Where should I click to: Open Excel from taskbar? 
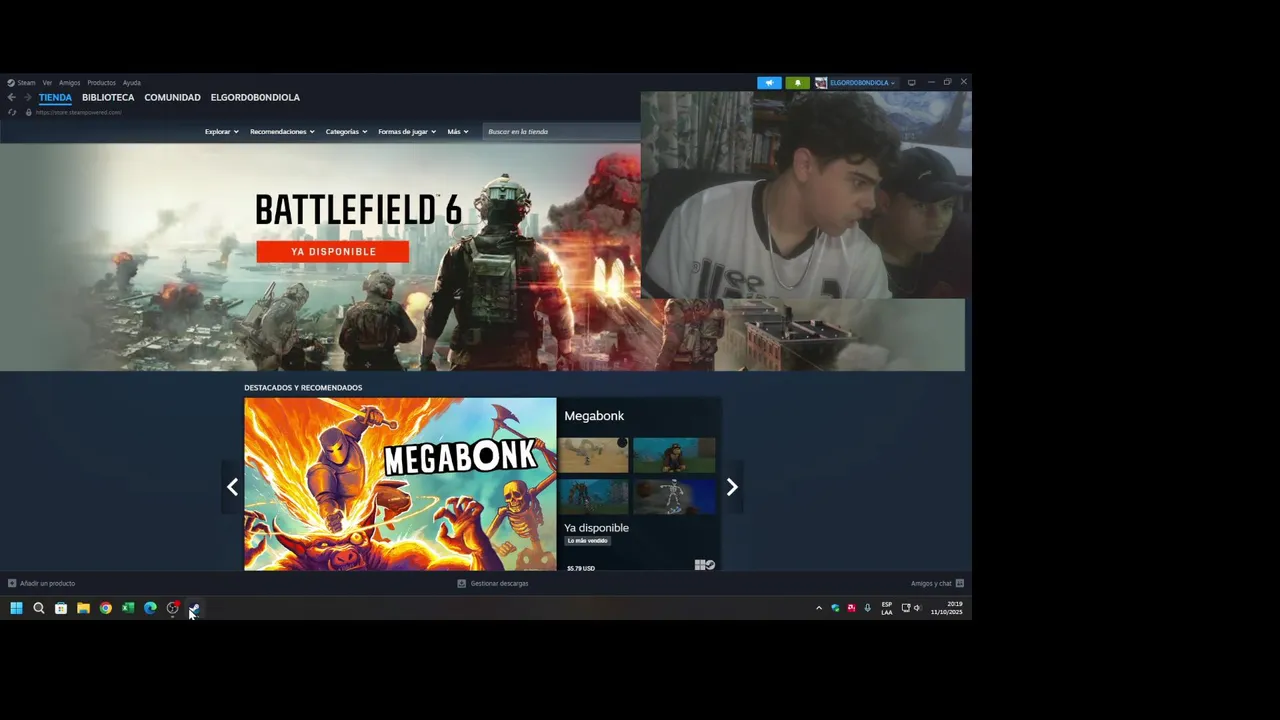coord(128,608)
